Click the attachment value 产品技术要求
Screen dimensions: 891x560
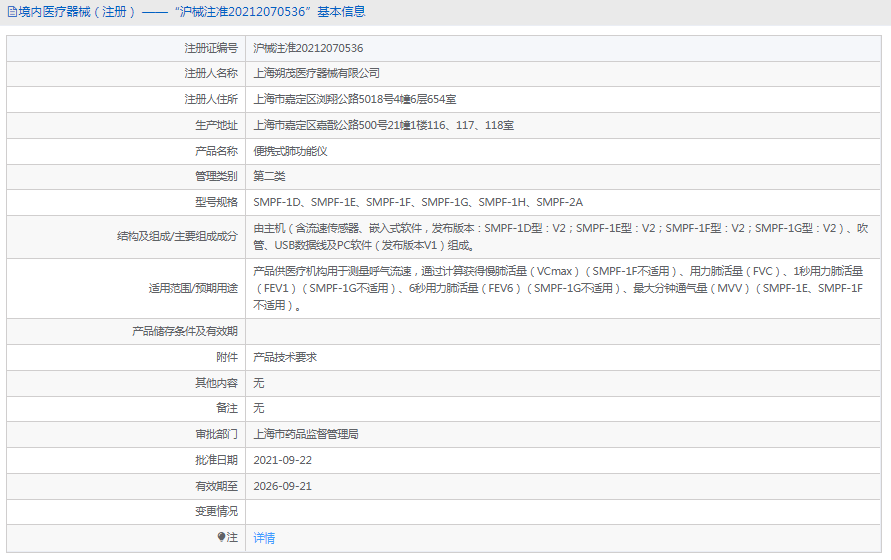pos(285,358)
